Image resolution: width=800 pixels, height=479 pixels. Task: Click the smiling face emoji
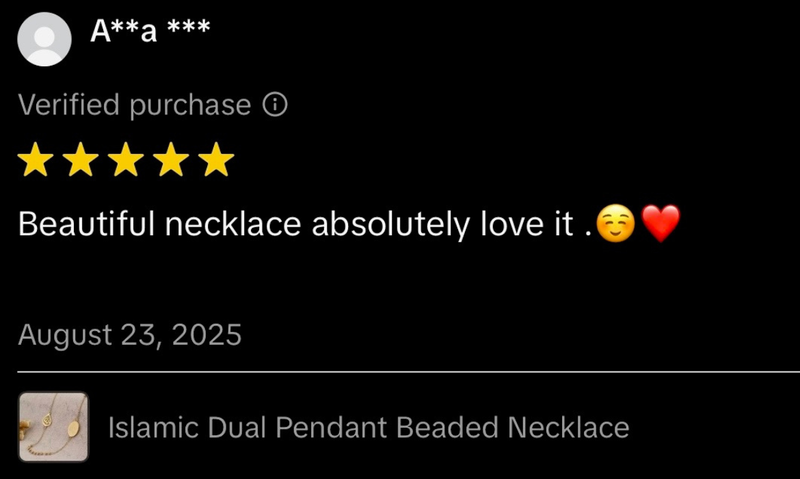coord(616,223)
